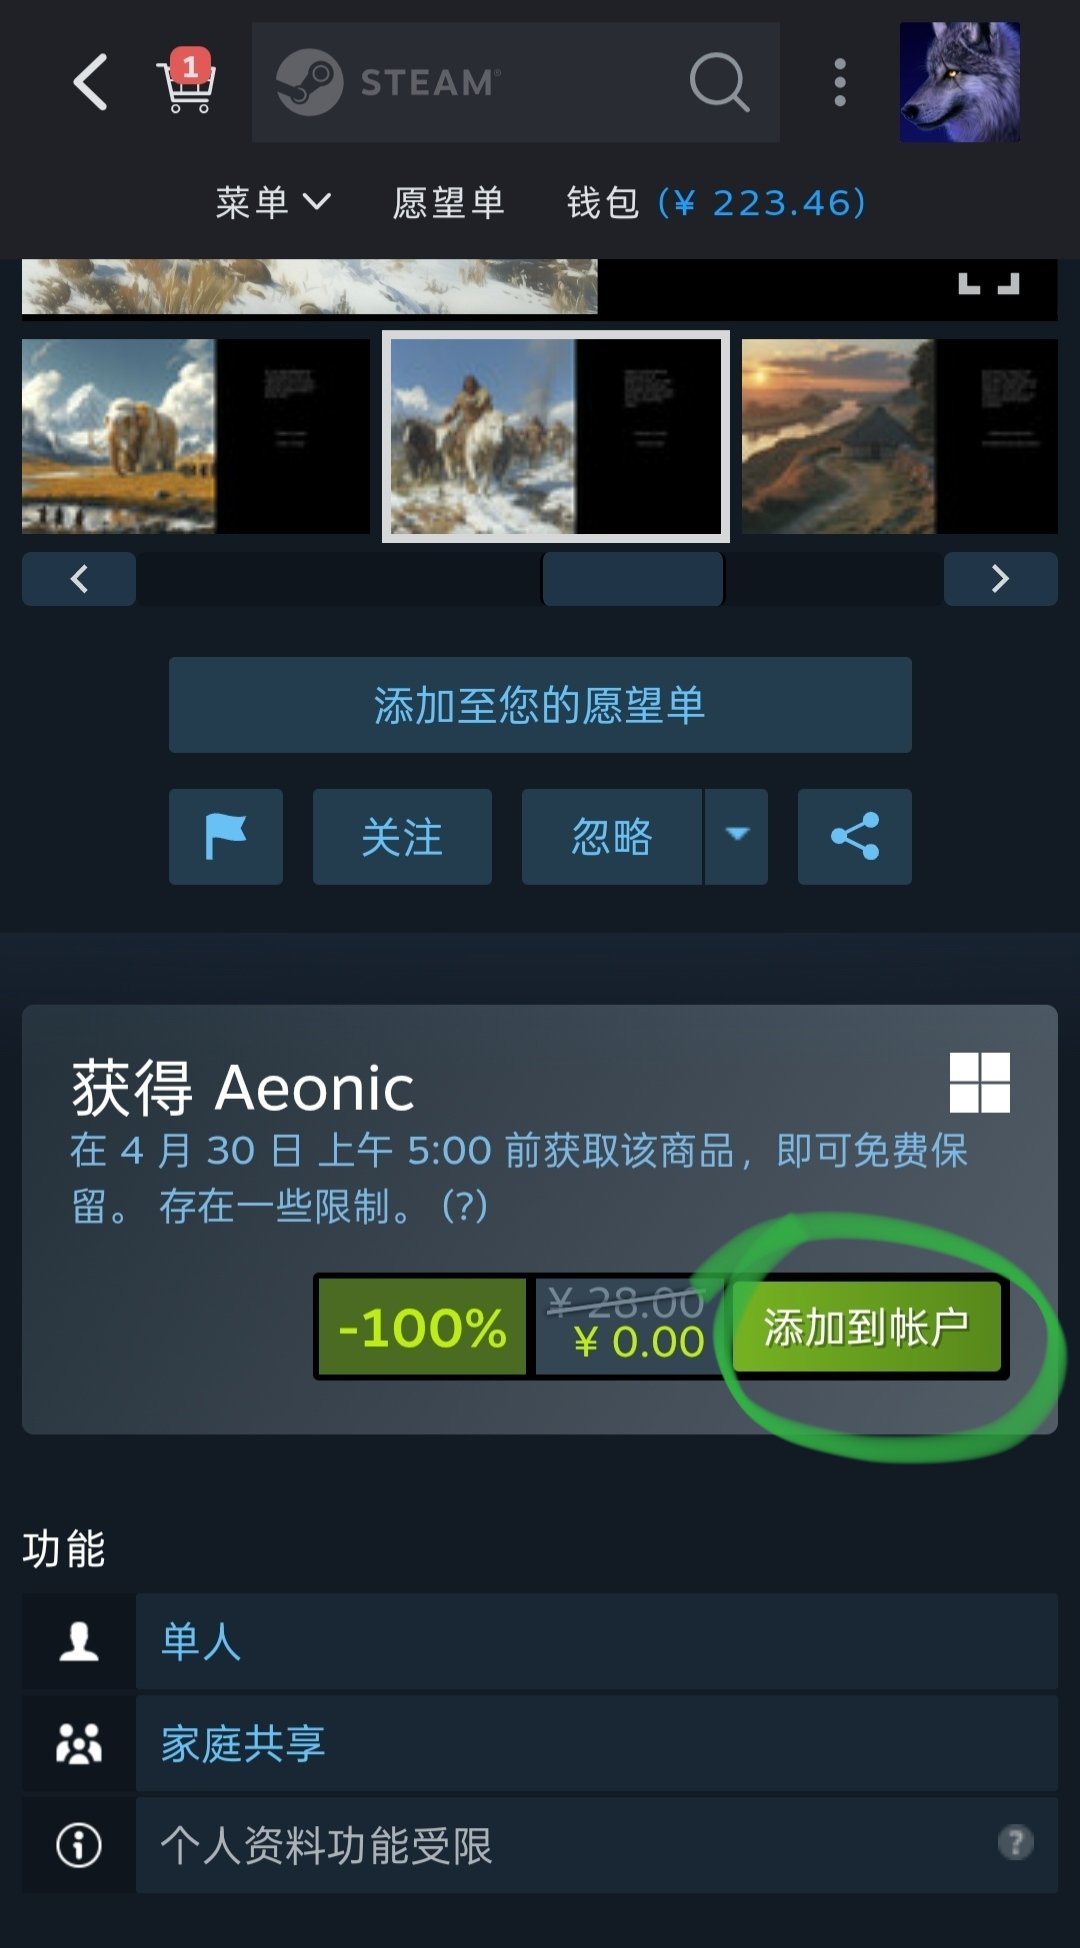This screenshot has width=1080, height=1948.
Task: Tap the share icon button
Action: coord(855,837)
